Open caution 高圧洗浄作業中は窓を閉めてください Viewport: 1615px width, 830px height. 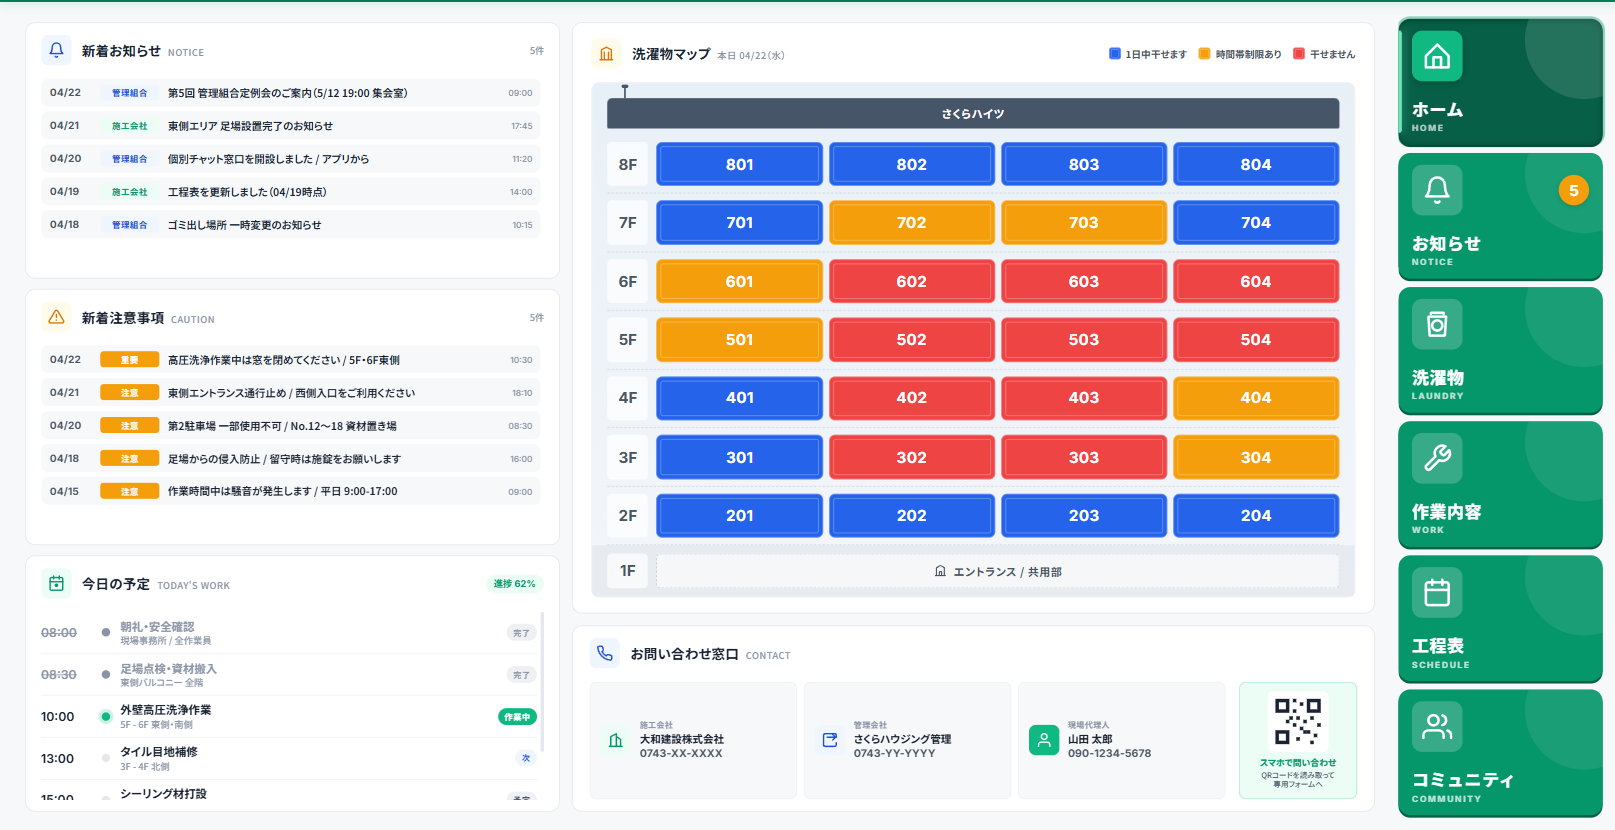point(291,360)
